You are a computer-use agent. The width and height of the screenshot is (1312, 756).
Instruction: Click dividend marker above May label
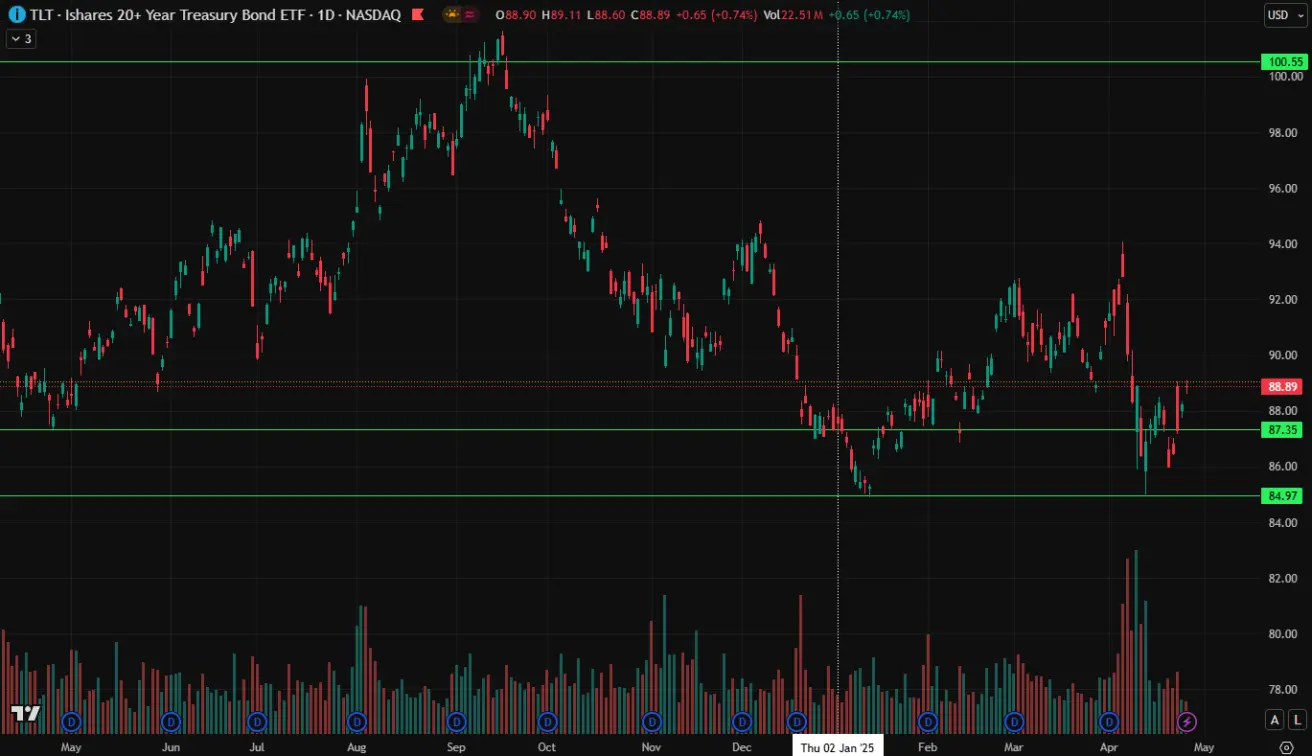pyautogui.click(x=71, y=721)
